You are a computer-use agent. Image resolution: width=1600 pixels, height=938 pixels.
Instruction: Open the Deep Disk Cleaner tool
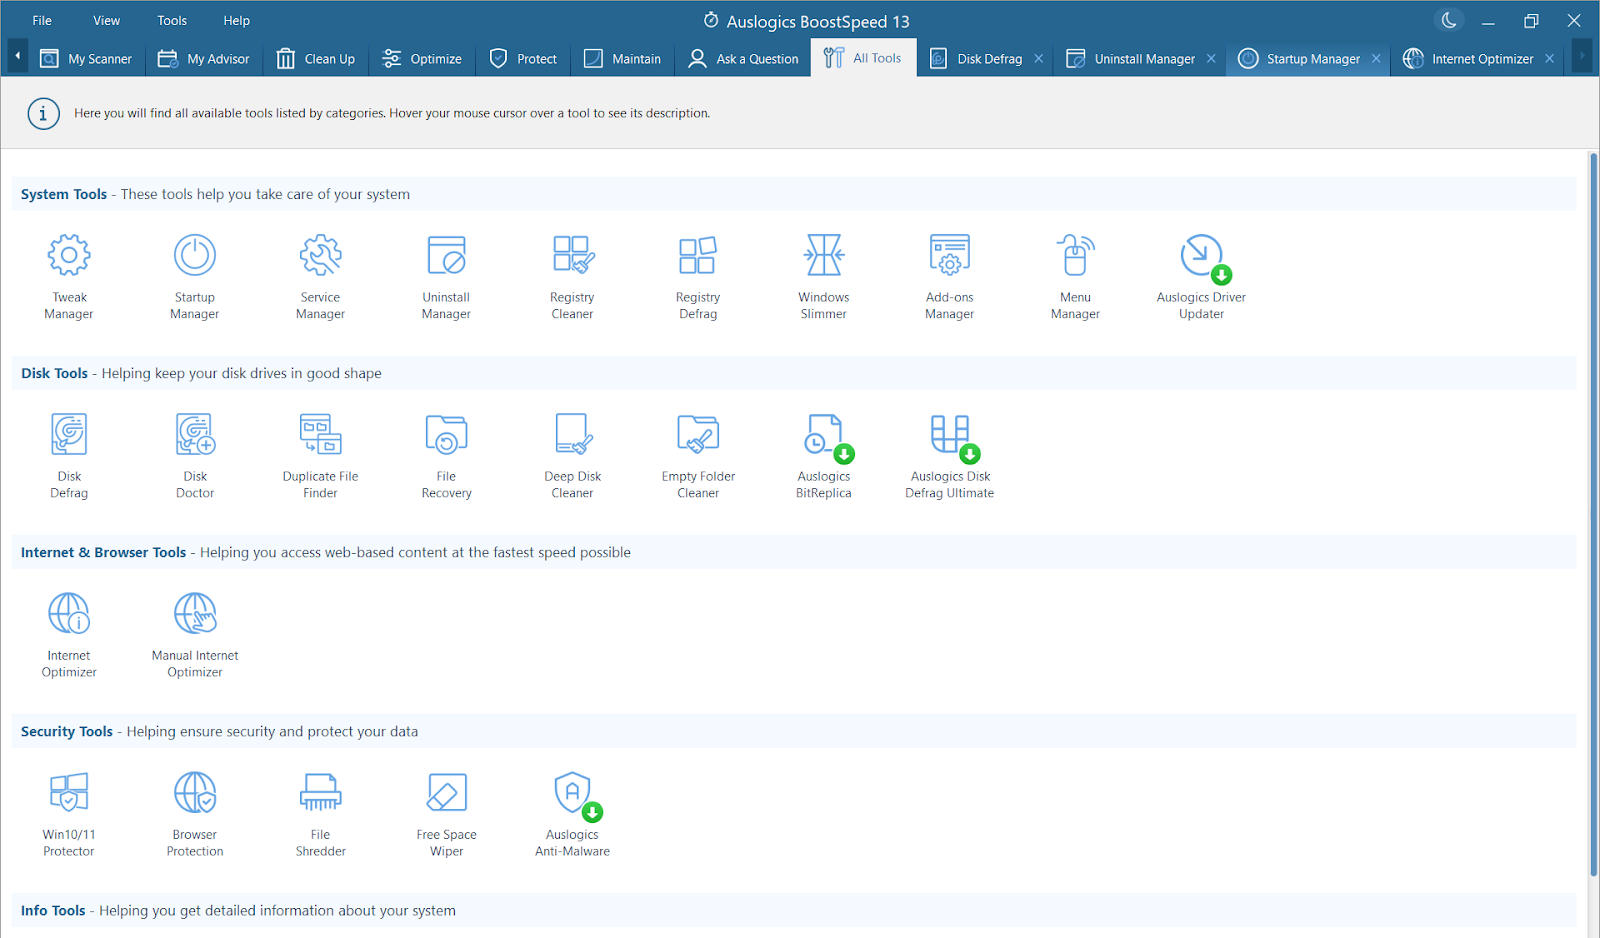[572, 456]
